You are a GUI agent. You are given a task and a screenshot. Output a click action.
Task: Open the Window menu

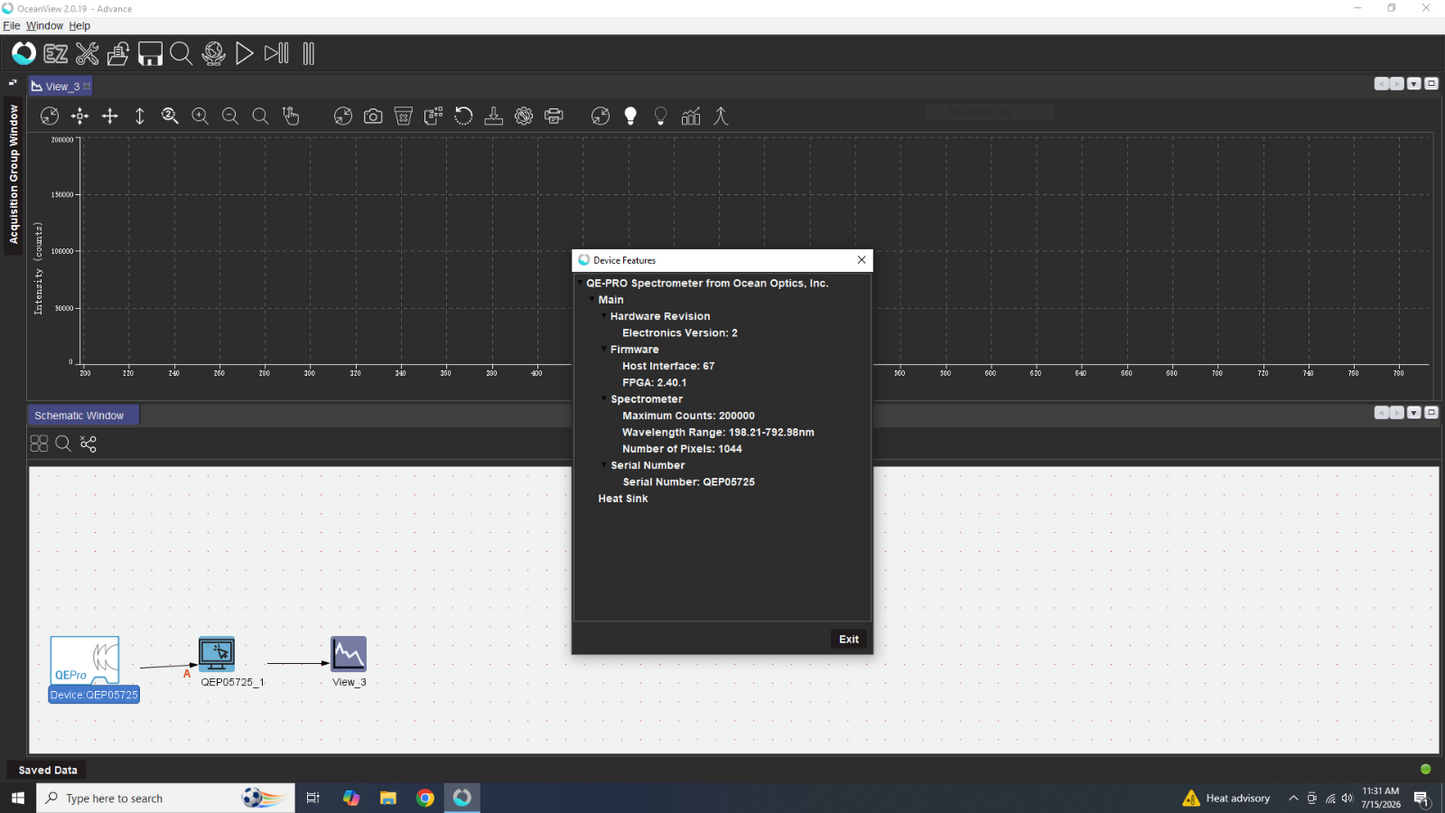tap(44, 26)
